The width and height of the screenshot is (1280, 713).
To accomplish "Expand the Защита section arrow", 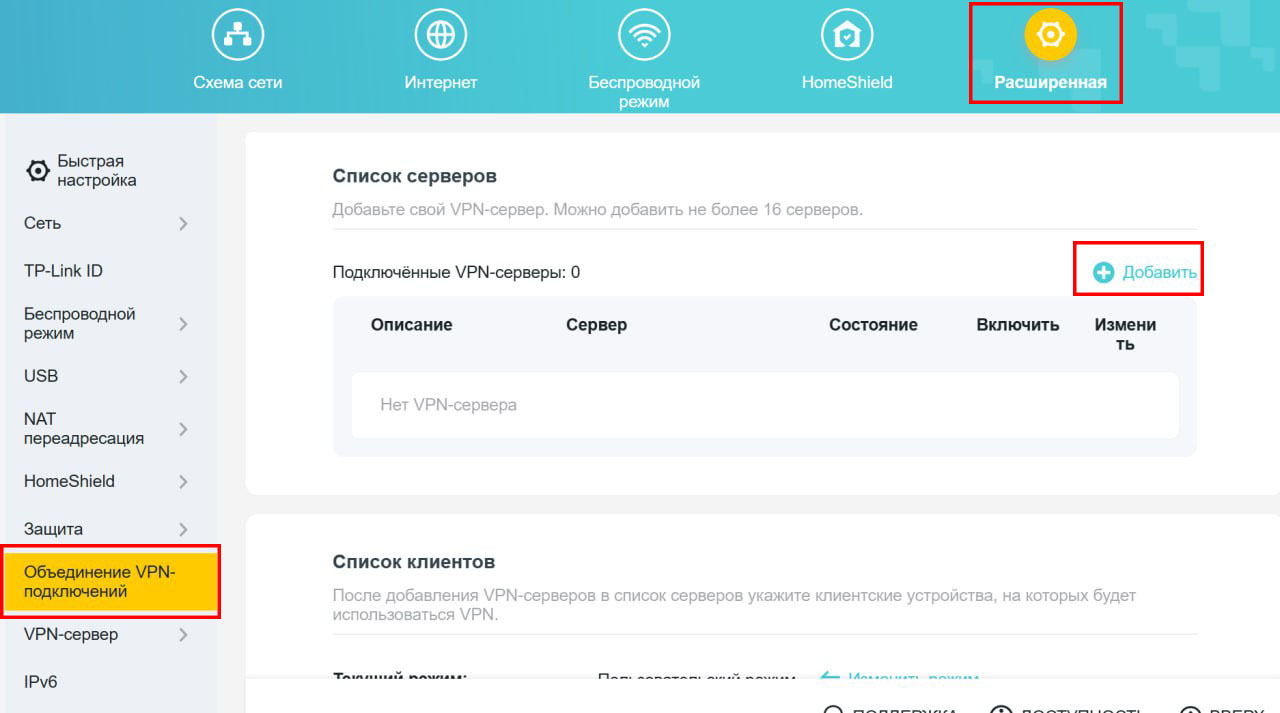I will (183, 529).
